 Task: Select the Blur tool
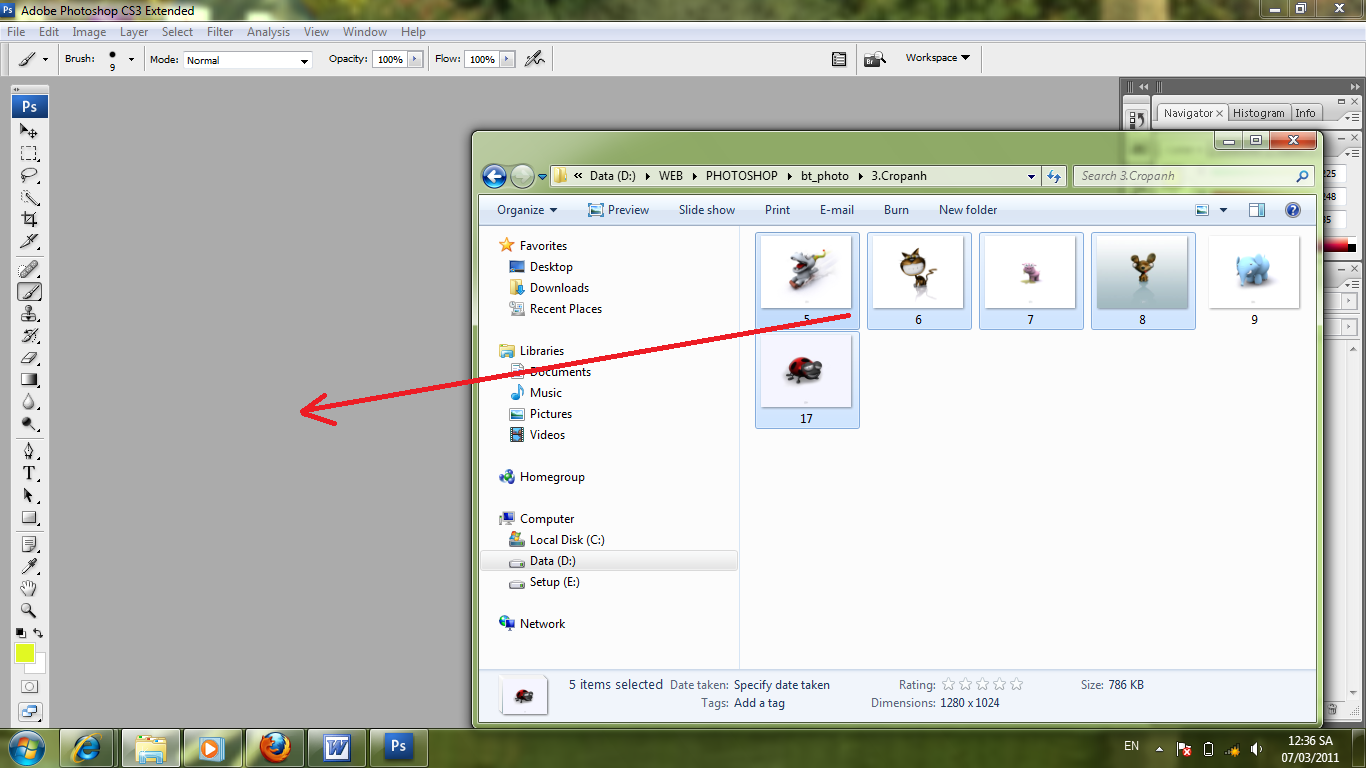click(x=29, y=402)
